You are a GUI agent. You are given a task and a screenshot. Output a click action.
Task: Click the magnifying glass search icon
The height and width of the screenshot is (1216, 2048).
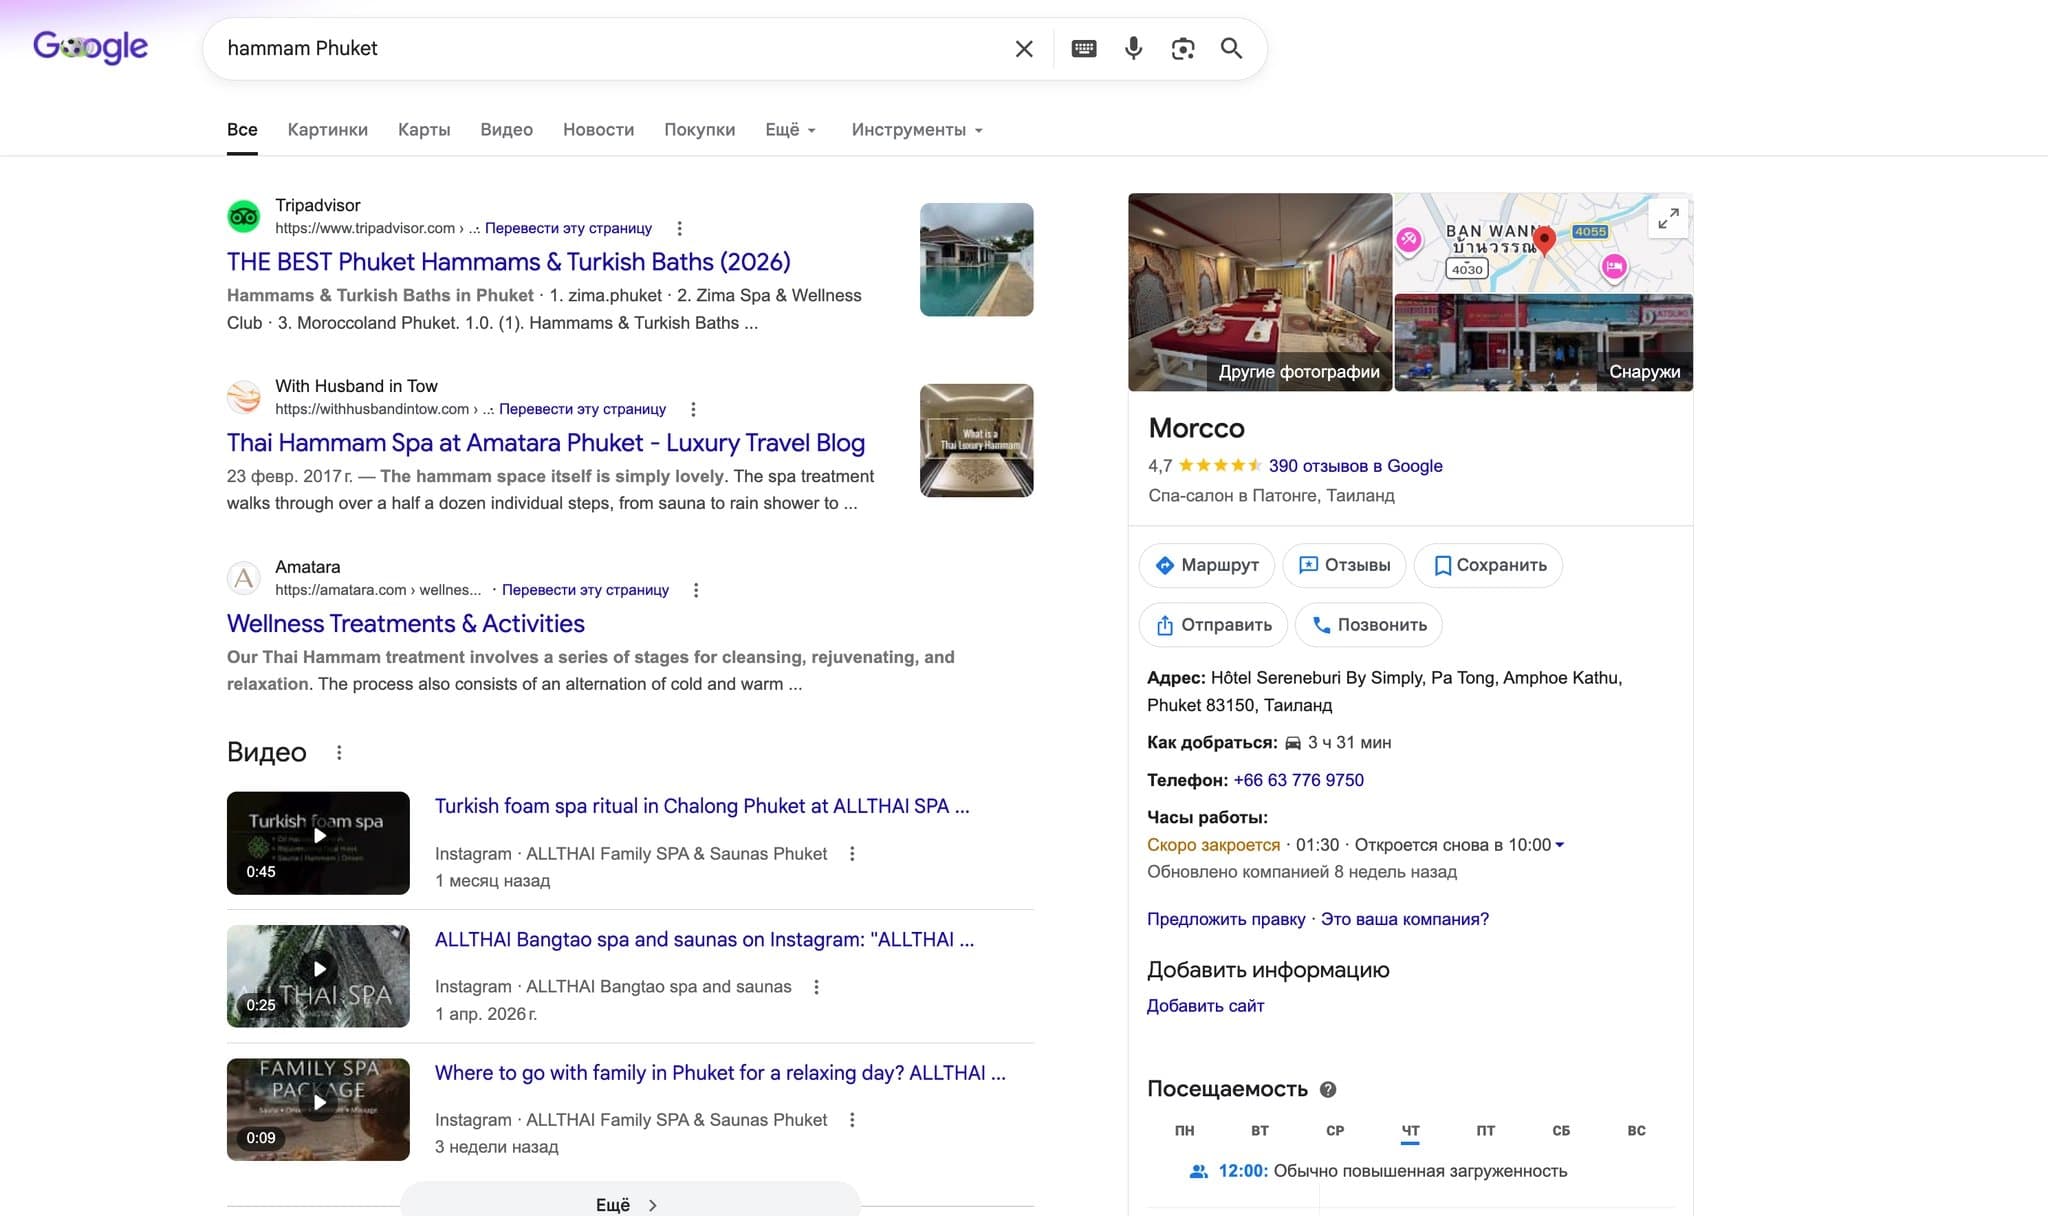click(x=1232, y=49)
